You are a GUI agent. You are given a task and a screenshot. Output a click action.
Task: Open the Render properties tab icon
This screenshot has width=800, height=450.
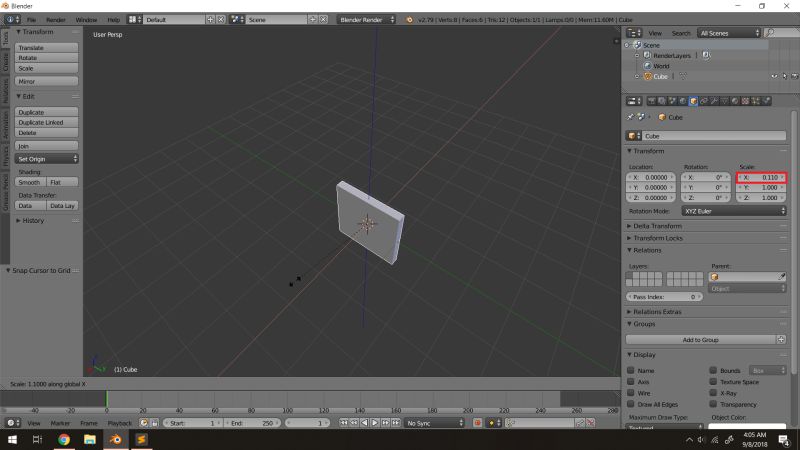pyautogui.click(x=652, y=101)
